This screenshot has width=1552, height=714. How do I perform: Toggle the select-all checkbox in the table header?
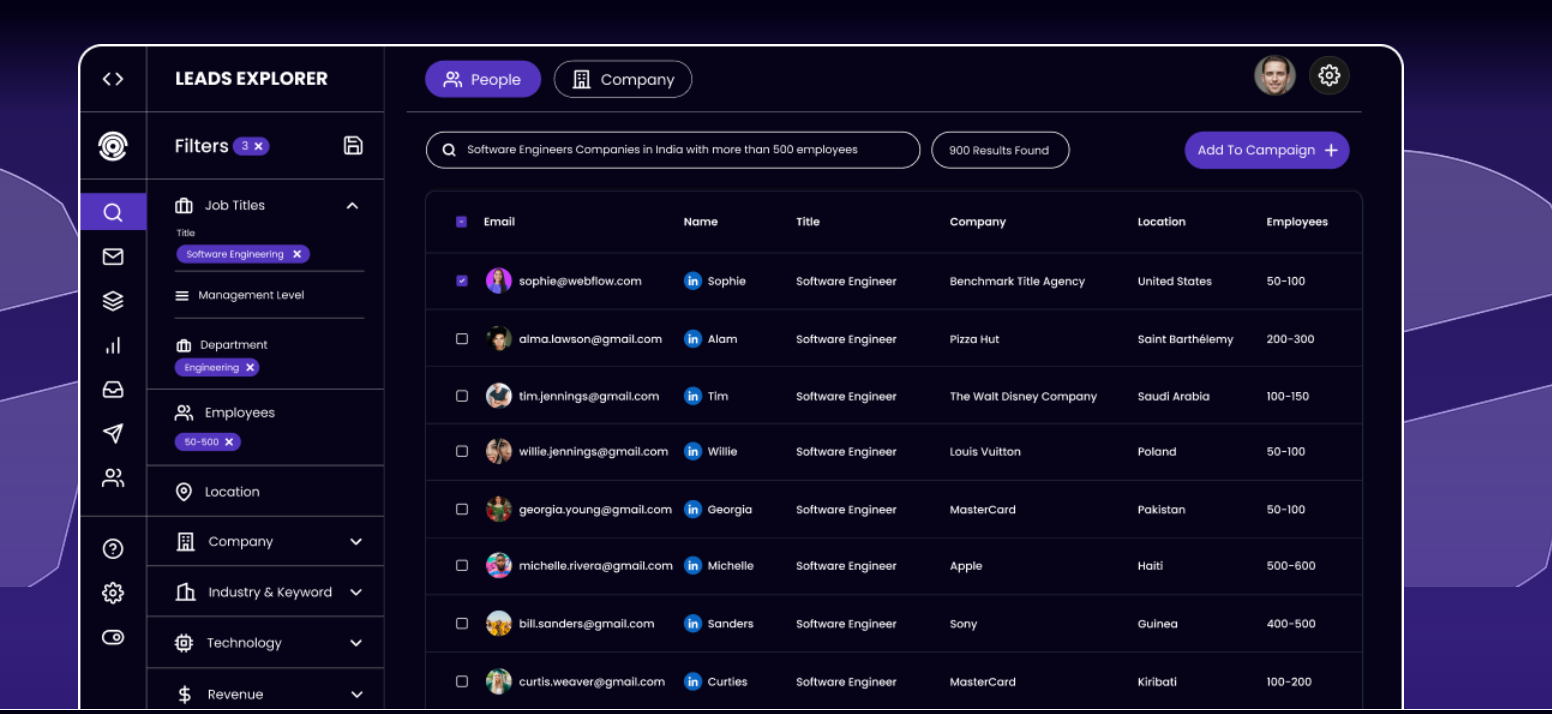point(461,221)
